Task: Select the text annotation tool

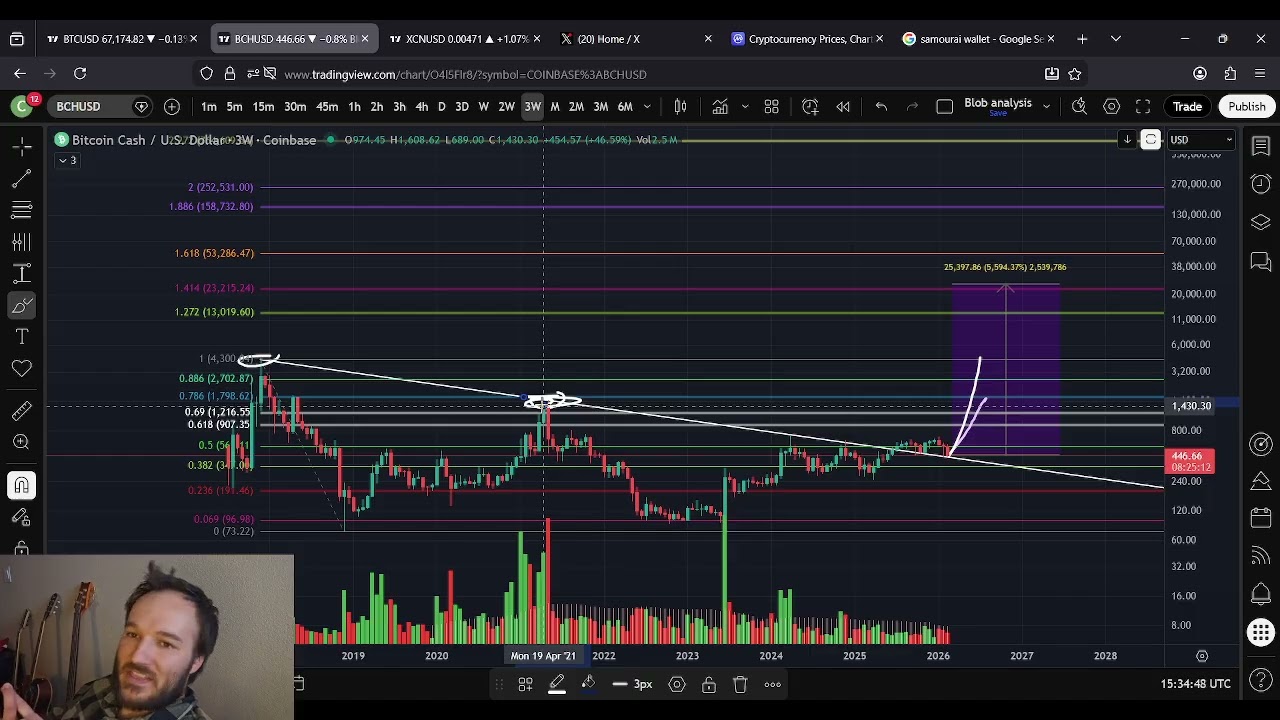Action: tap(21, 338)
